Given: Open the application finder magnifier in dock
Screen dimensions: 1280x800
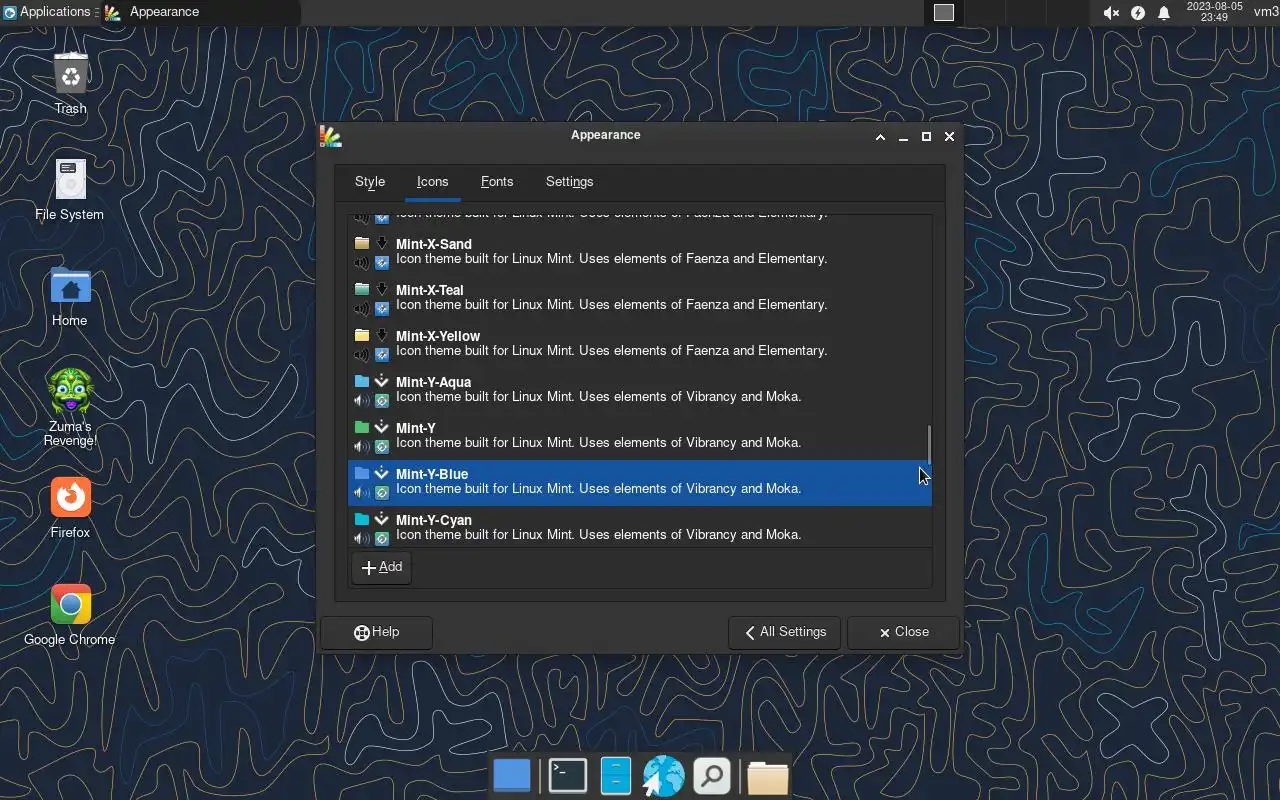Looking at the screenshot, I should pos(712,776).
